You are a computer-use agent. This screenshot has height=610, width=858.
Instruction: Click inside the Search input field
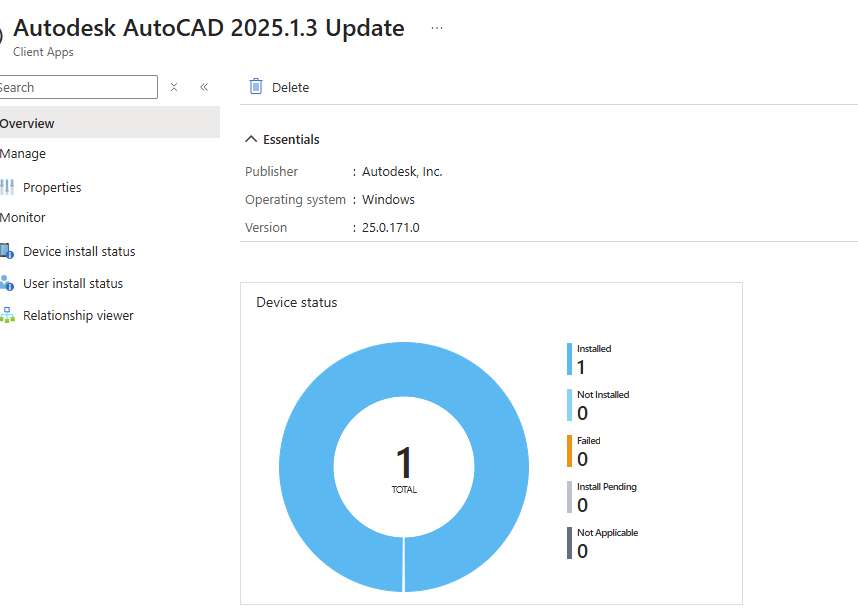[x=80, y=87]
